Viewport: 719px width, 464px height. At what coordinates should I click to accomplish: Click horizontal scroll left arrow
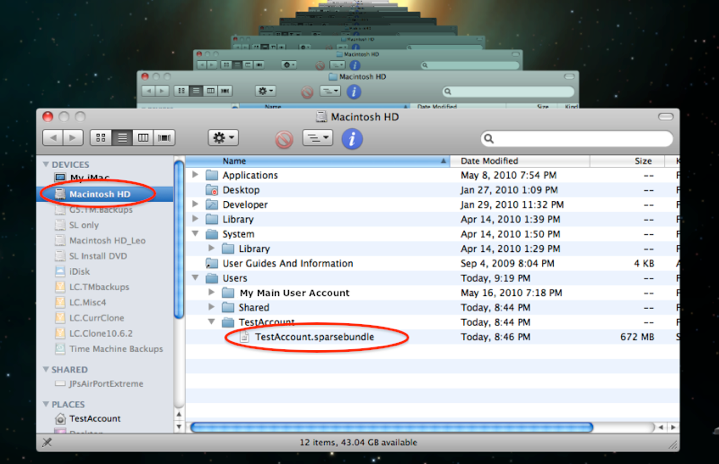point(661,427)
